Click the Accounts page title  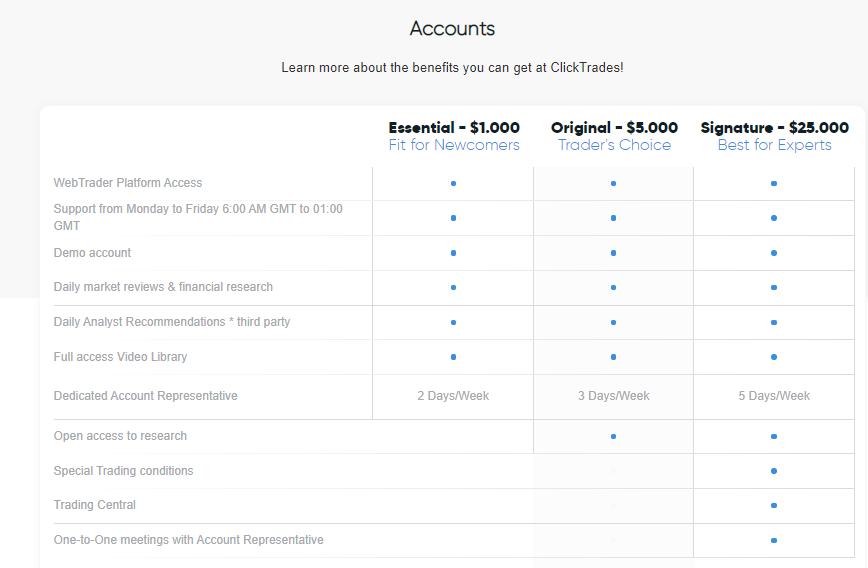coord(452,29)
